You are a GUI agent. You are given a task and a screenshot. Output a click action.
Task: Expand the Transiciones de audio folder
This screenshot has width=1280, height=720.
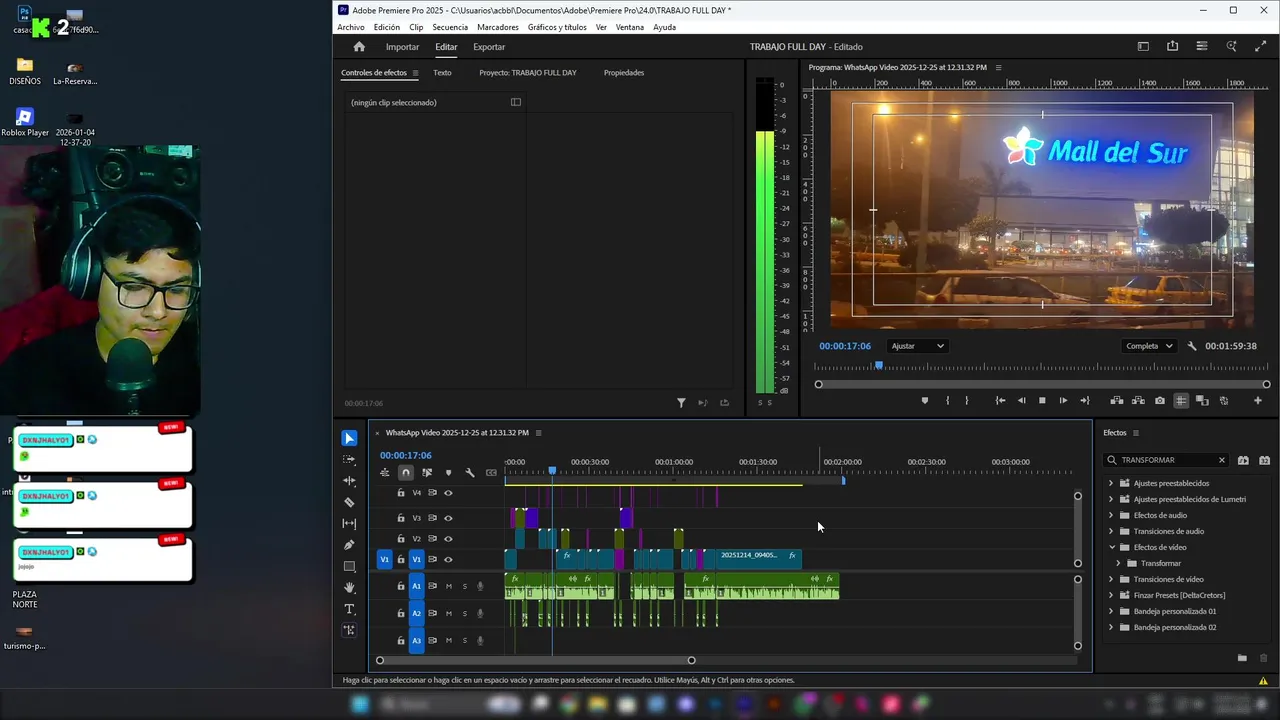pyautogui.click(x=1111, y=531)
